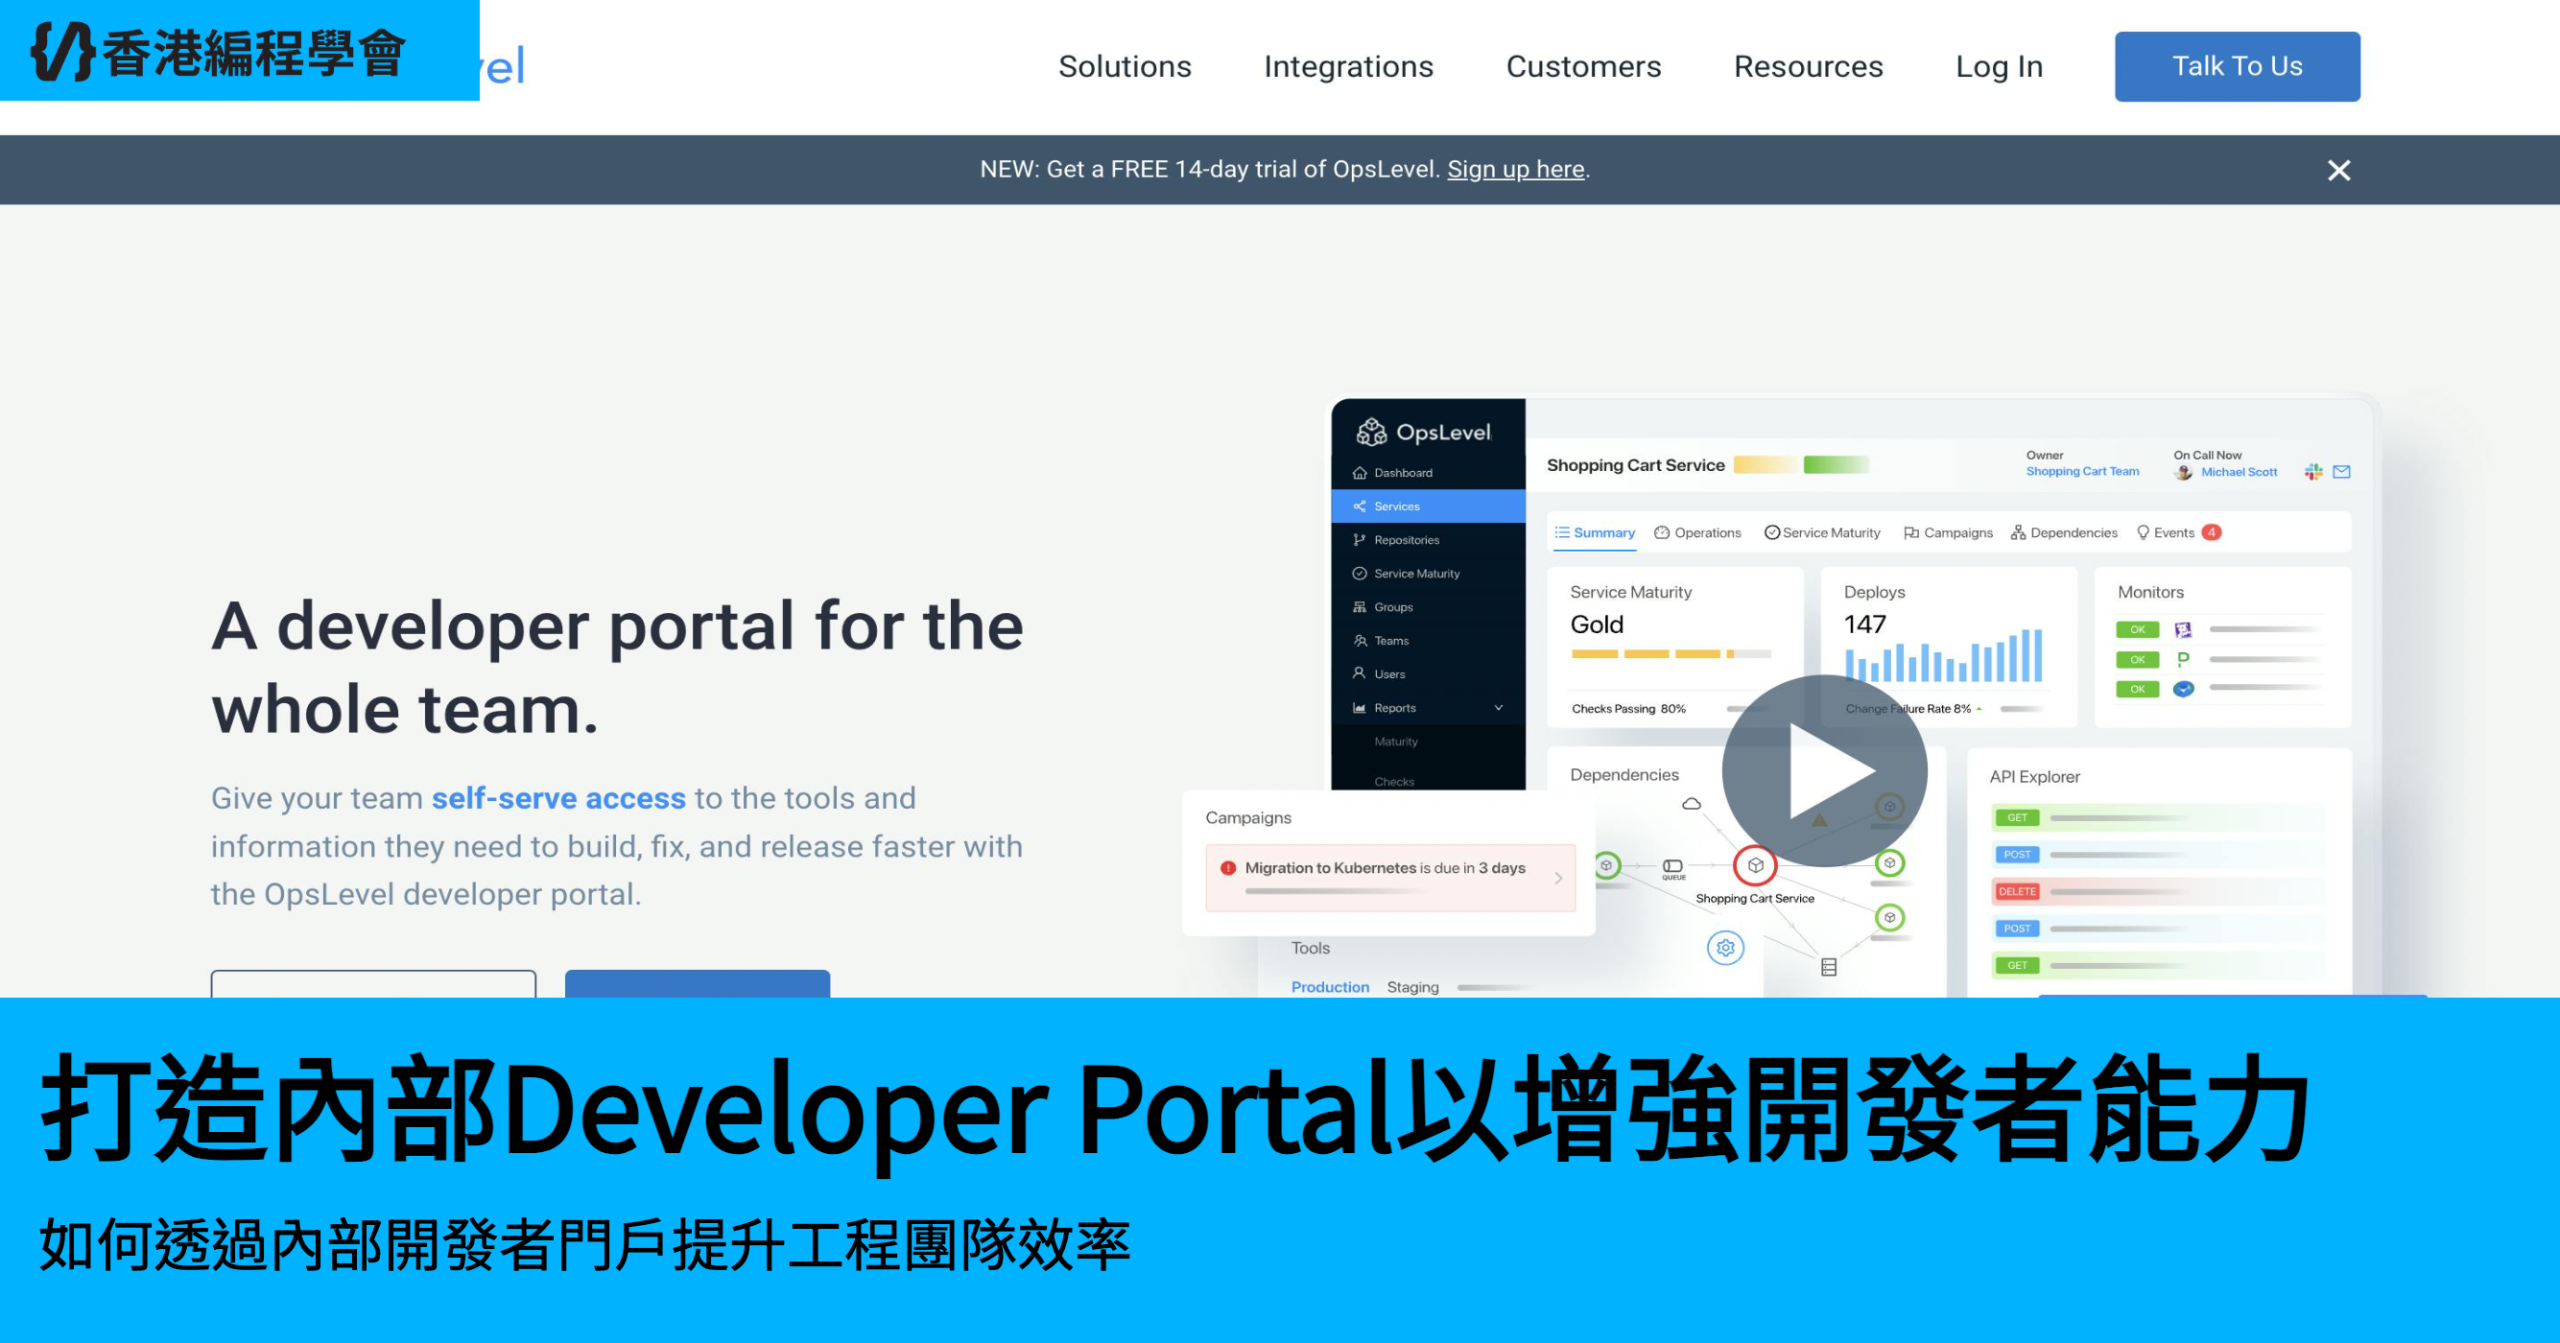Open the Resources menu
This screenshot has width=2560, height=1343.
(x=1808, y=66)
